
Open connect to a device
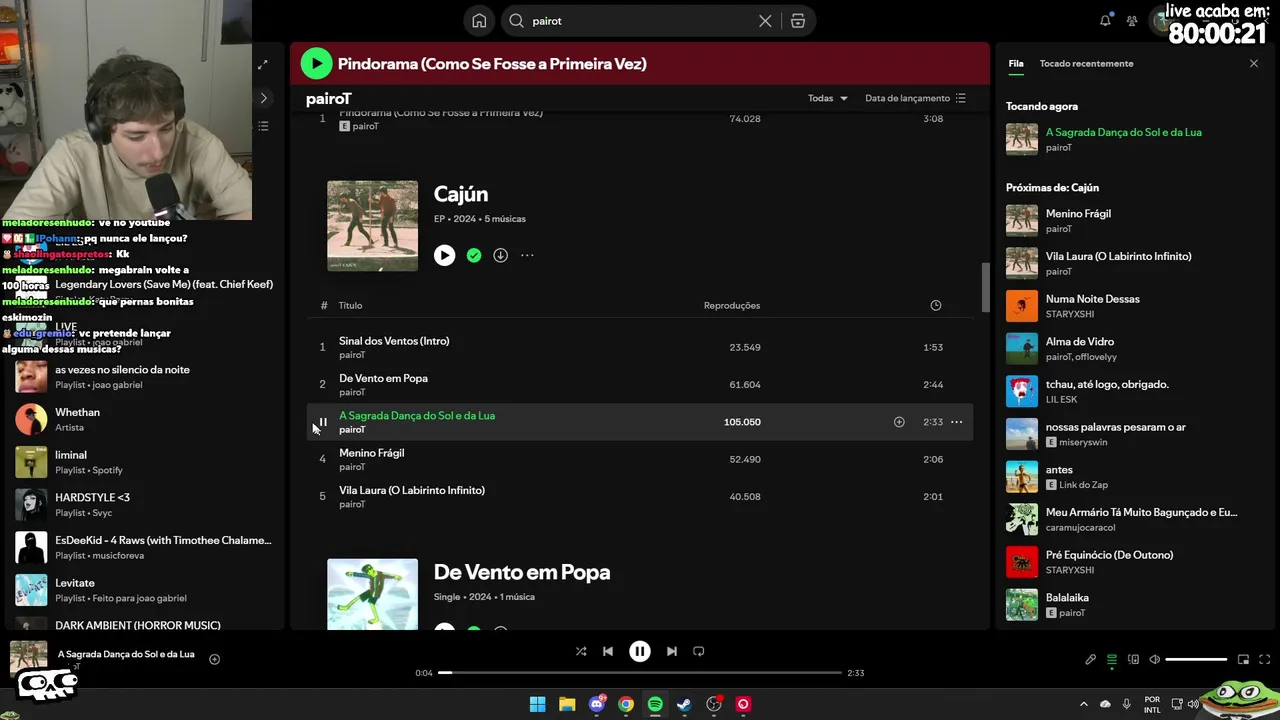1133,659
